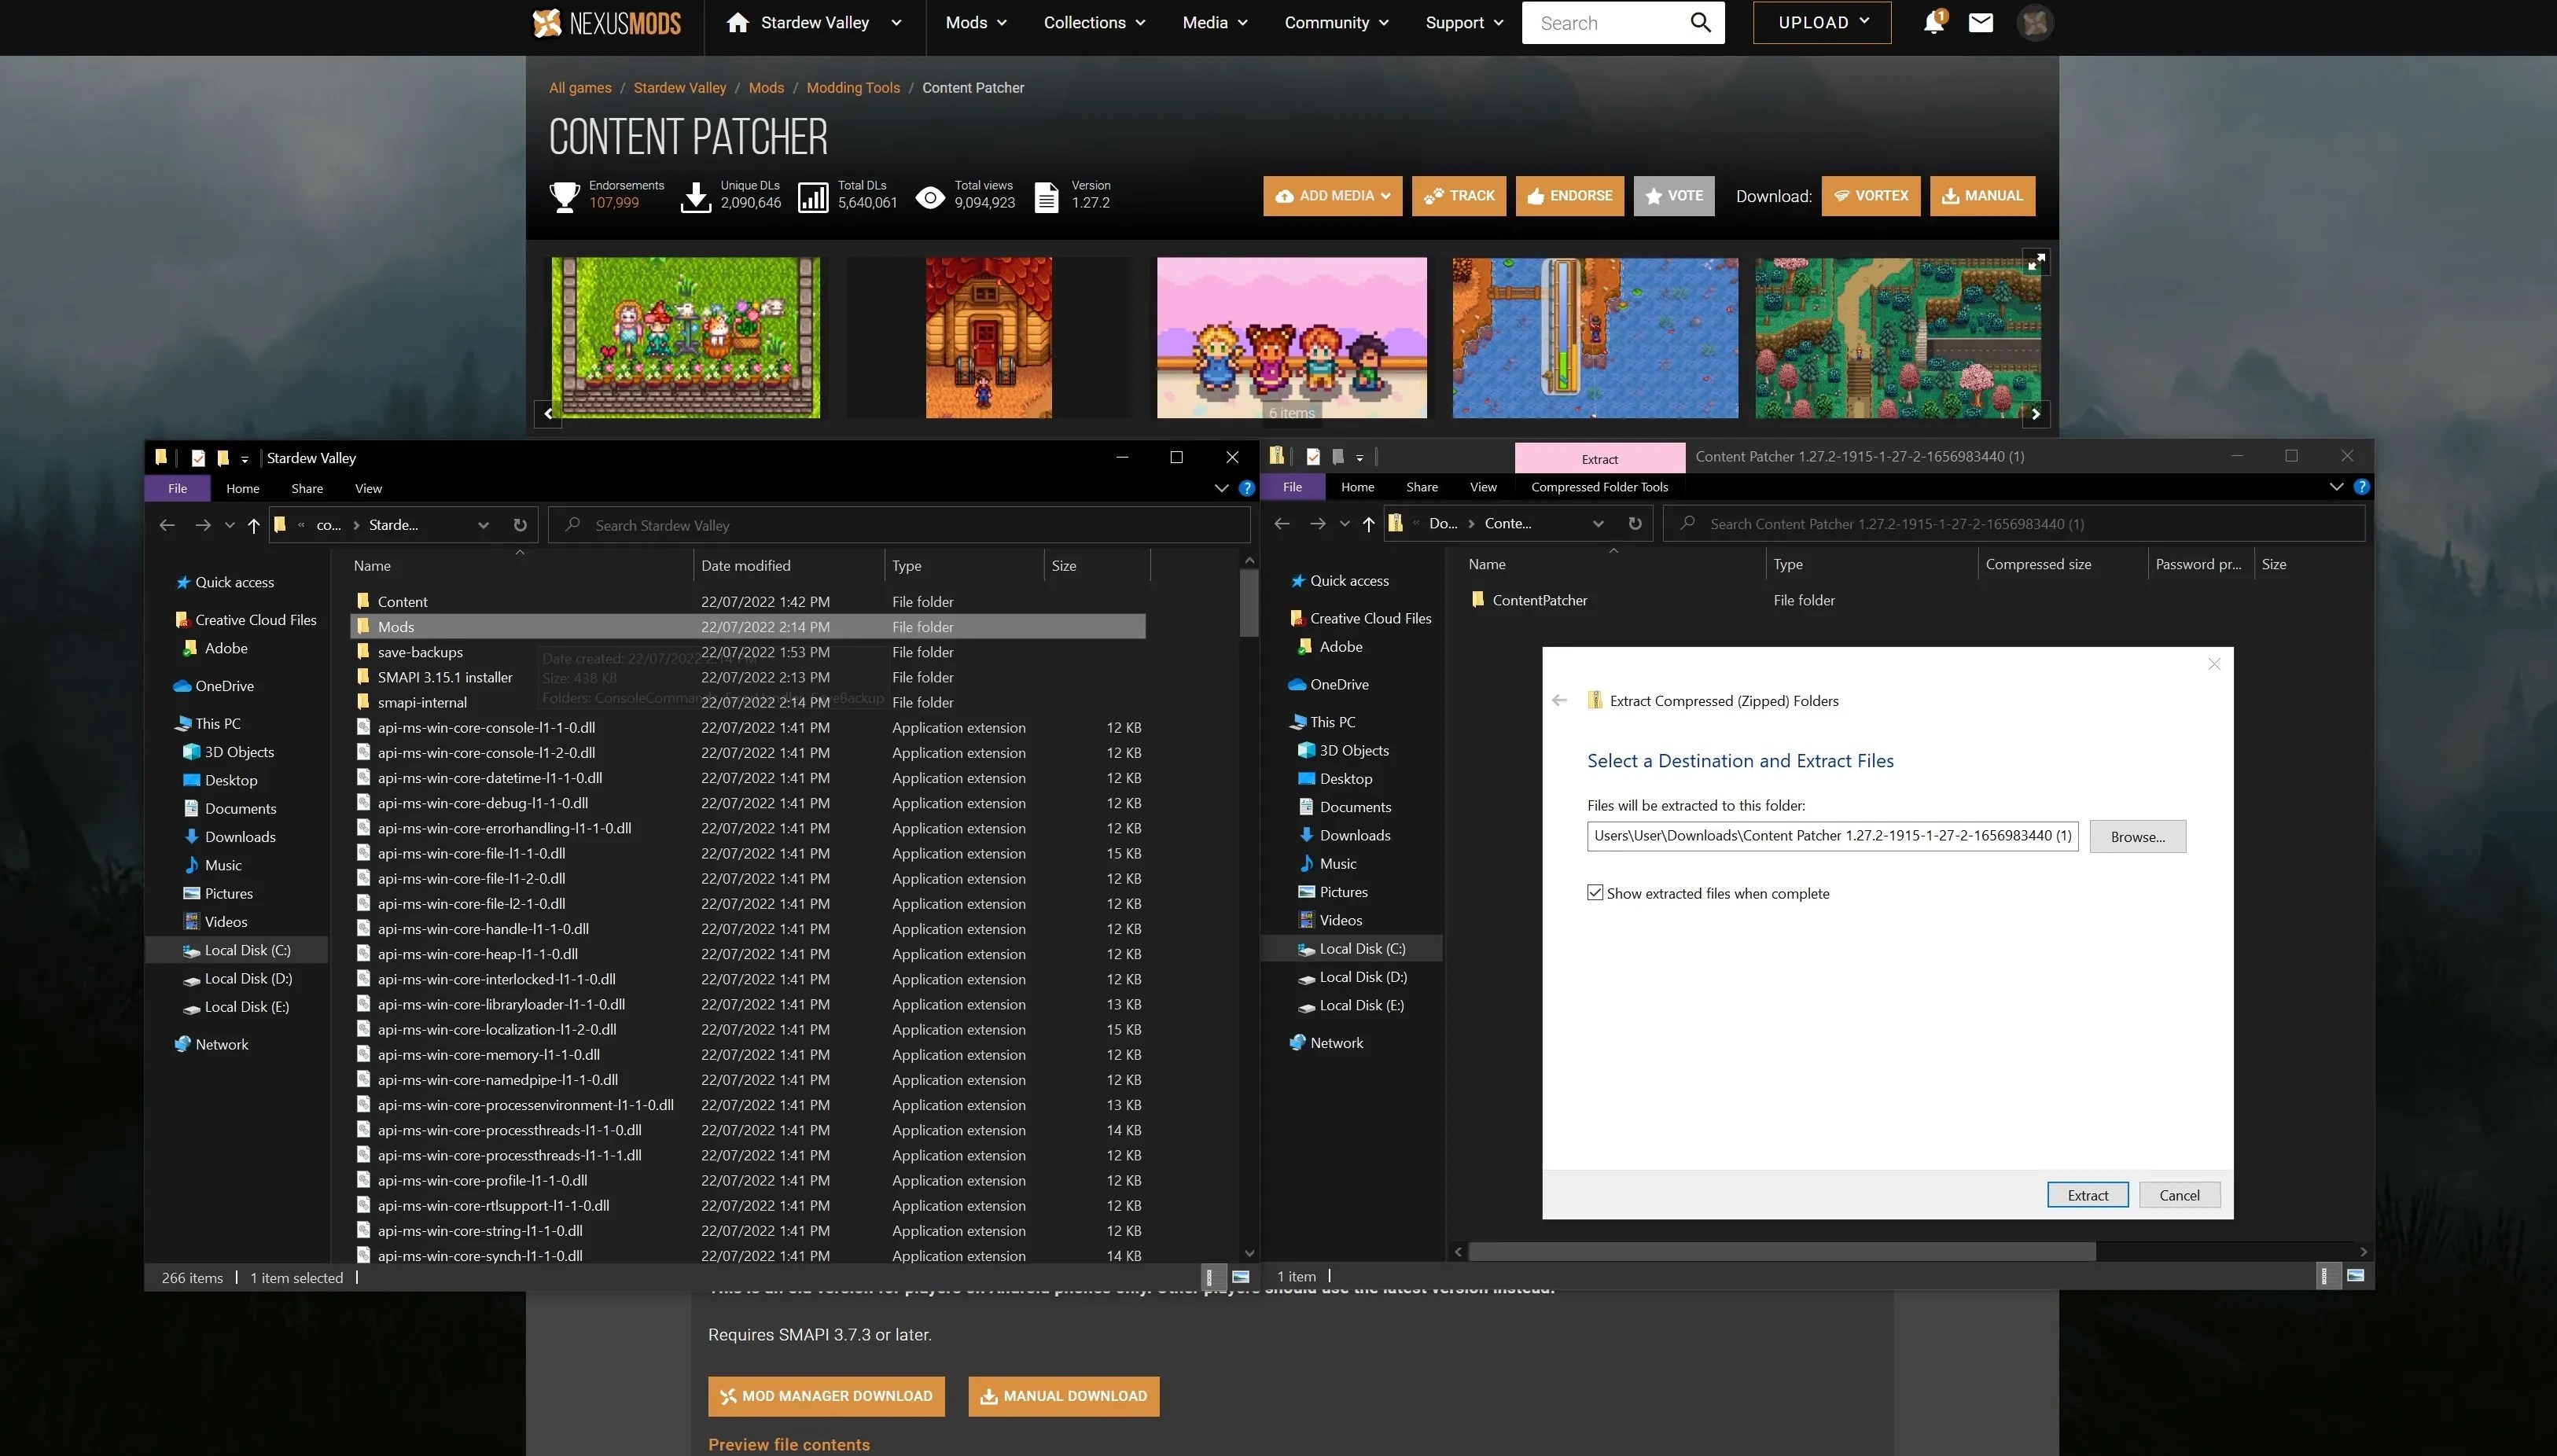Expand the Explorer address bar dropdown
Viewport: 2557px width, 1456px height.
click(483, 524)
